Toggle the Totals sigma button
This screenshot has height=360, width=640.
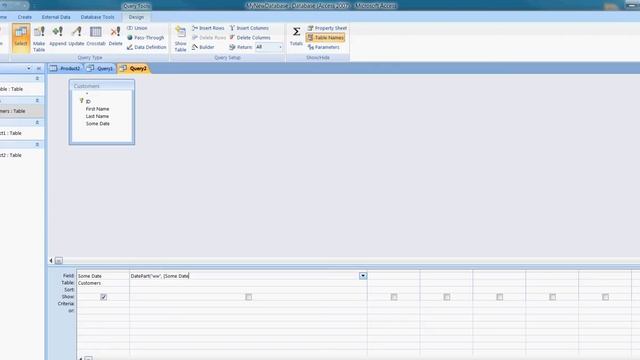(296, 36)
